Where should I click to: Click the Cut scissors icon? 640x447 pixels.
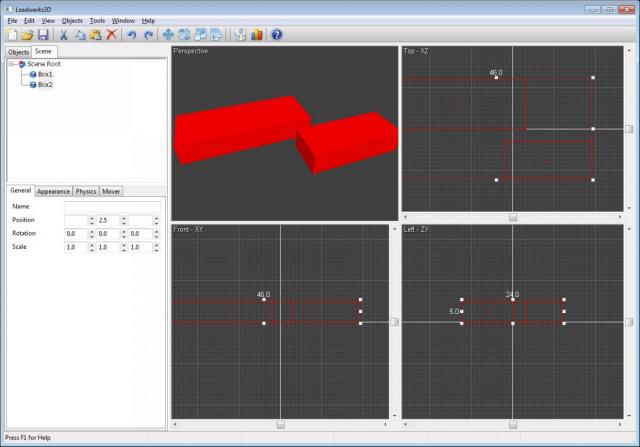click(64, 35)
